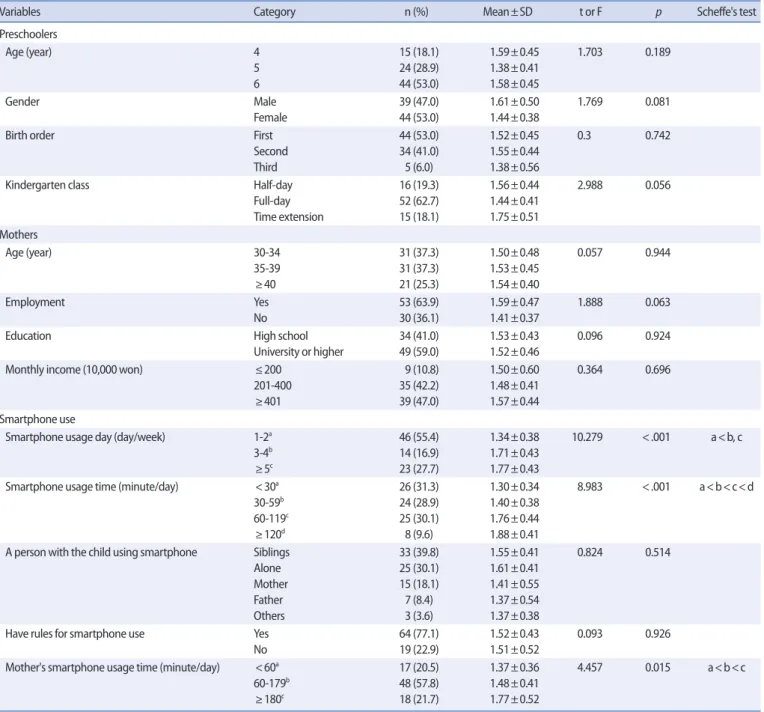This screenshot has width=764, height=712.
Task: Click the 'Kindergarten class' variable label
Action: (47, 185)
